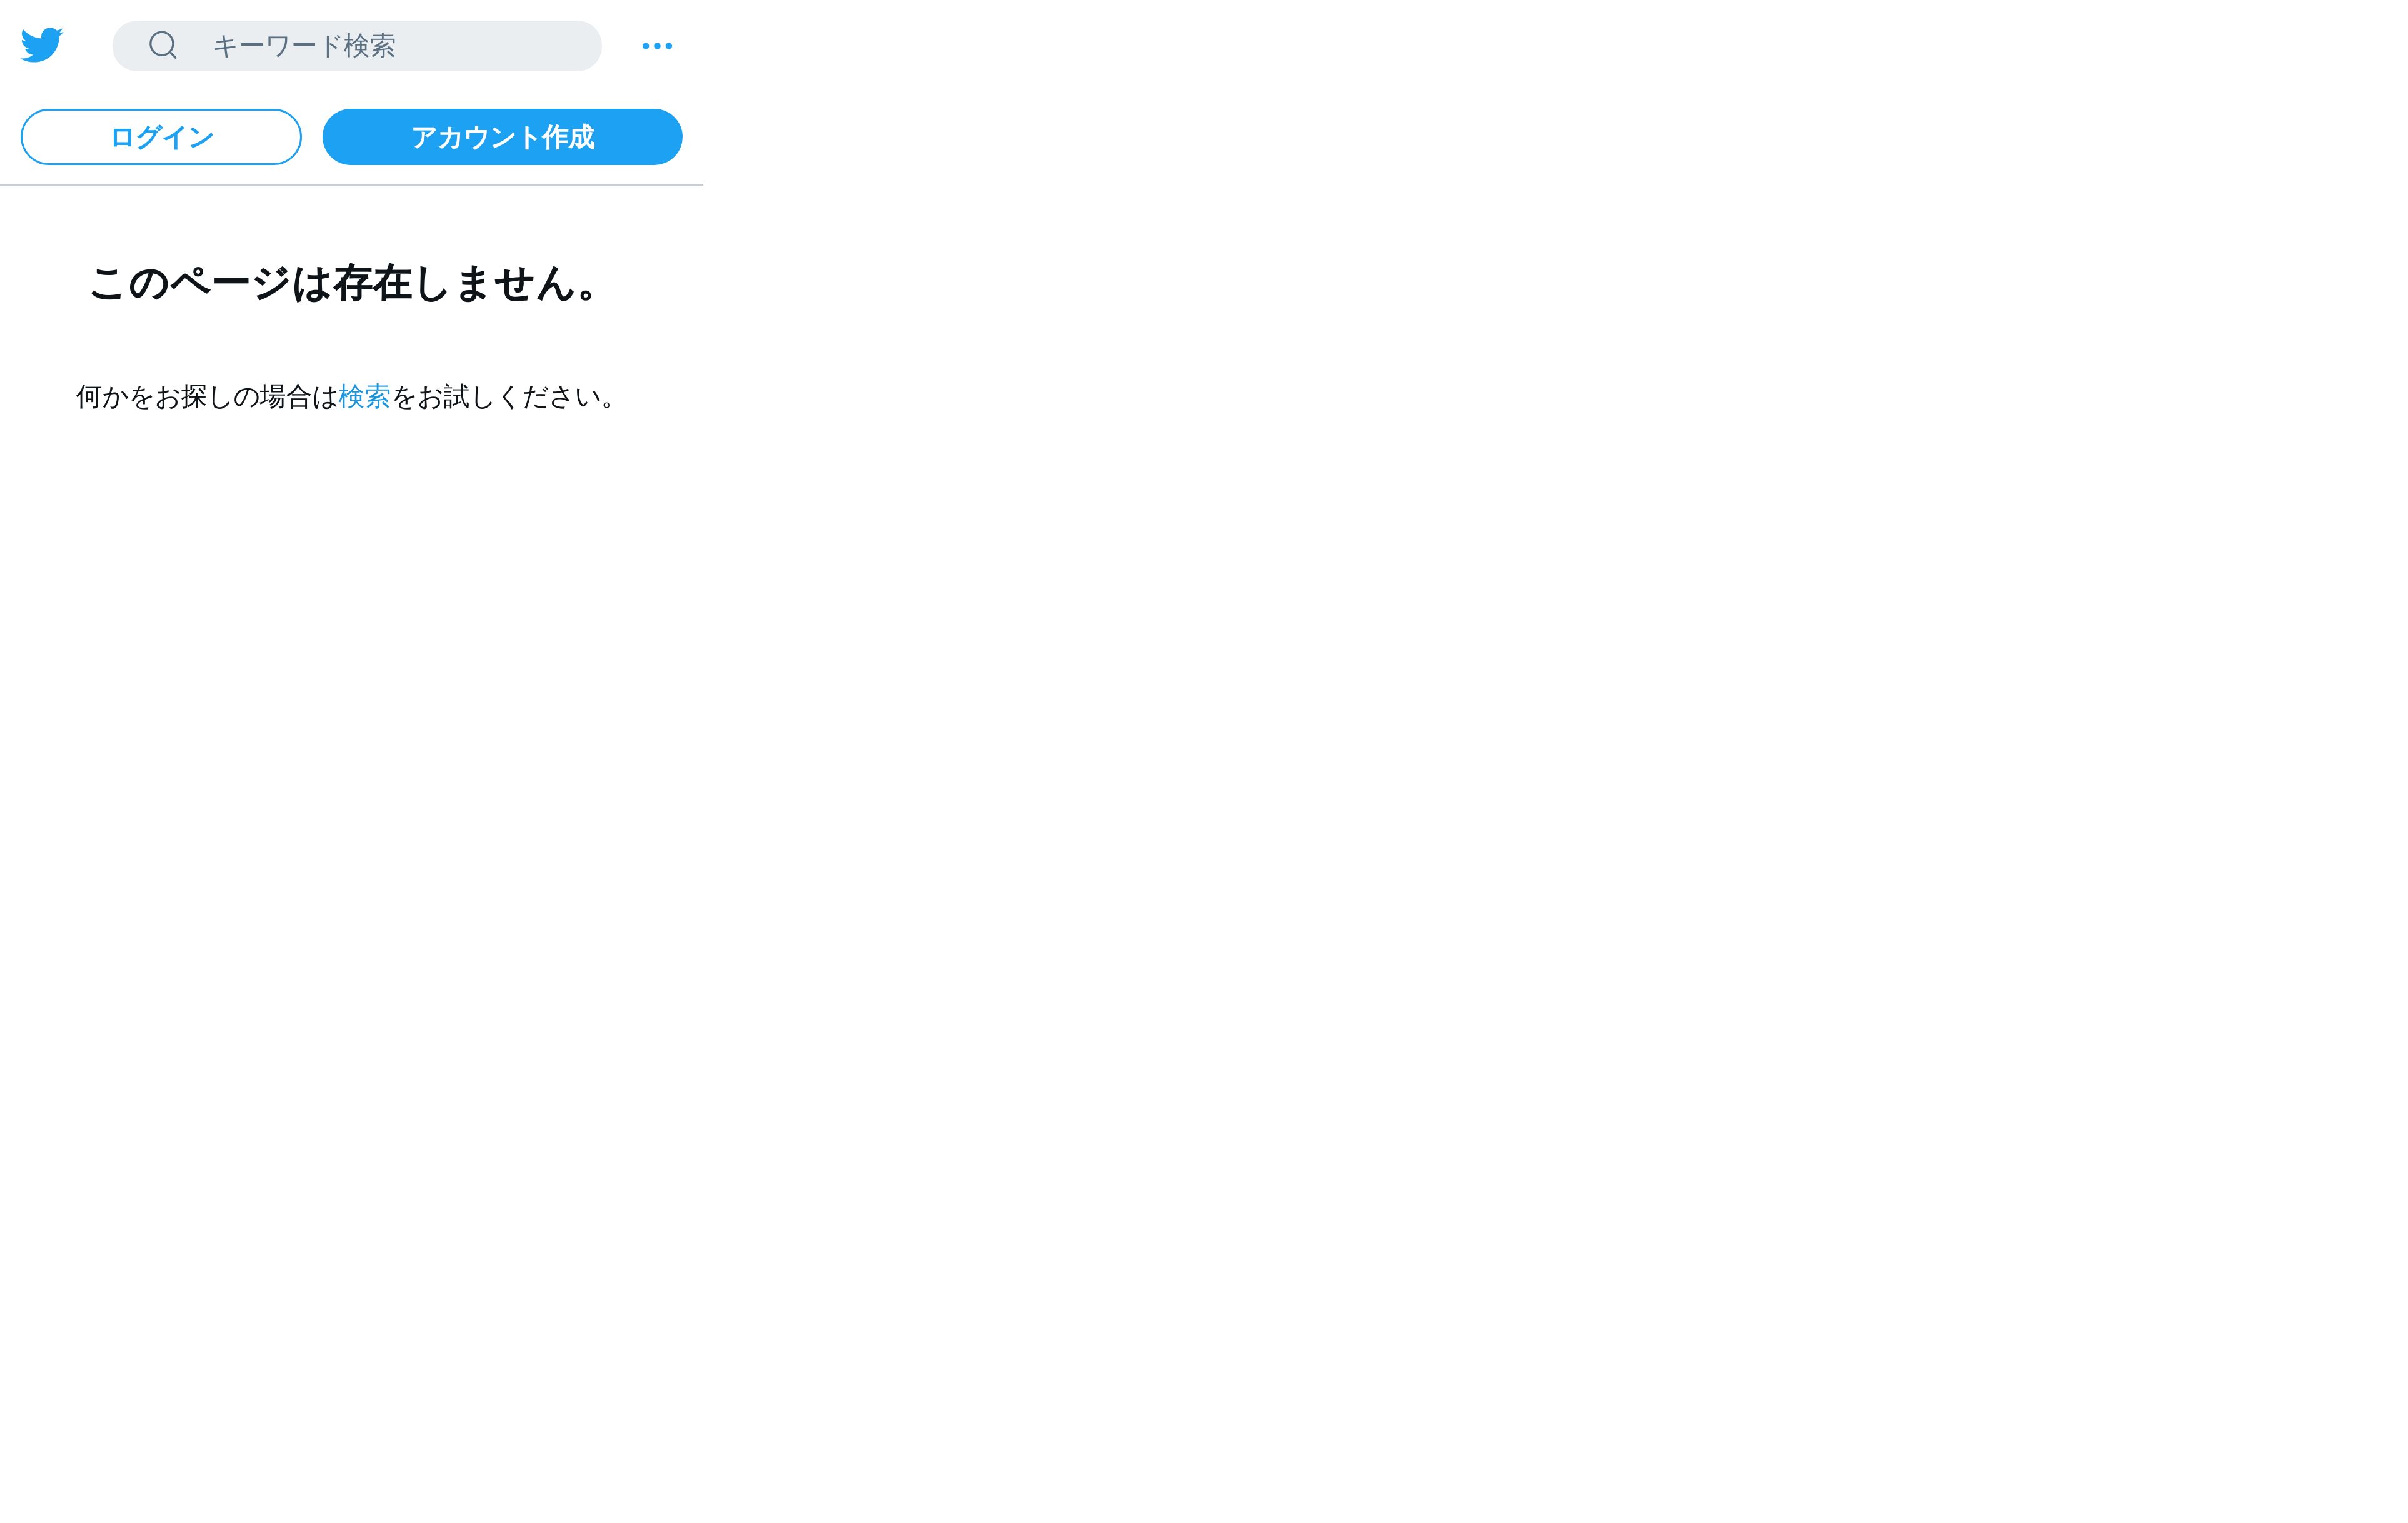The width and height of the screenshot is (2408, 1523).
Task: Sign up with the filled blue アカウント作成 button
Action: point(502,137)
